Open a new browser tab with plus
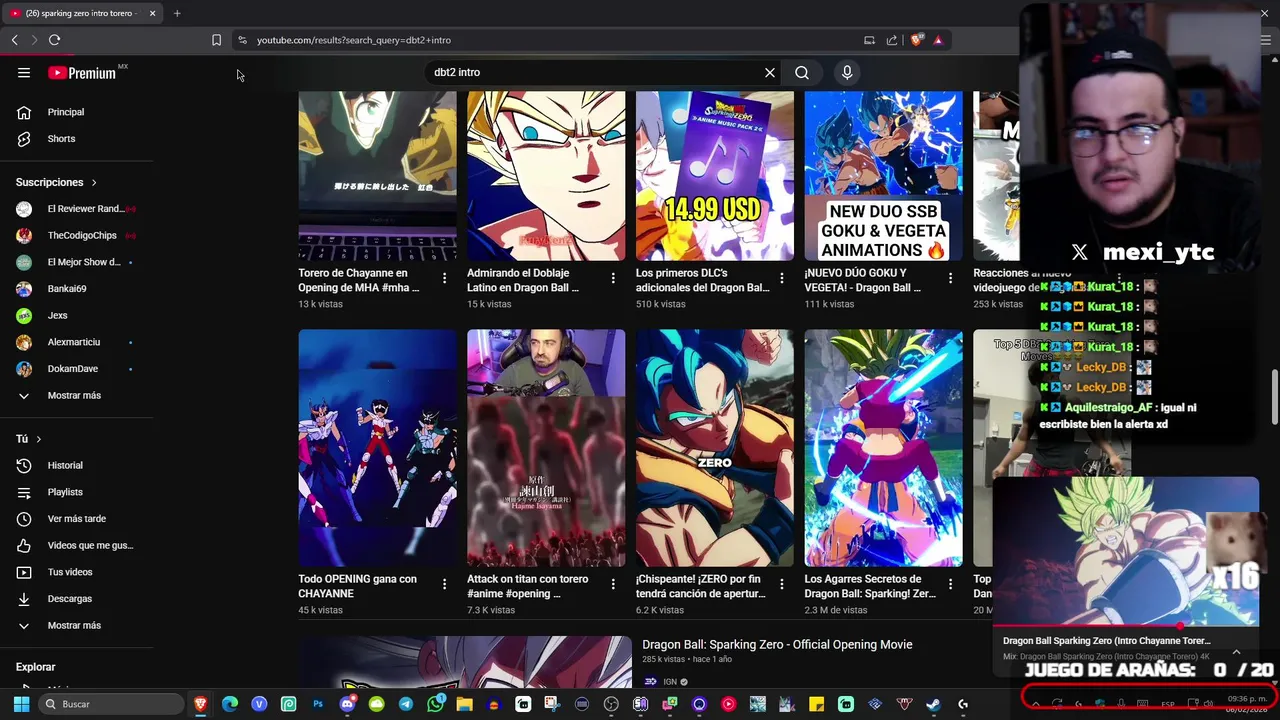This screenshot has width=1280, height=720. 177,13
